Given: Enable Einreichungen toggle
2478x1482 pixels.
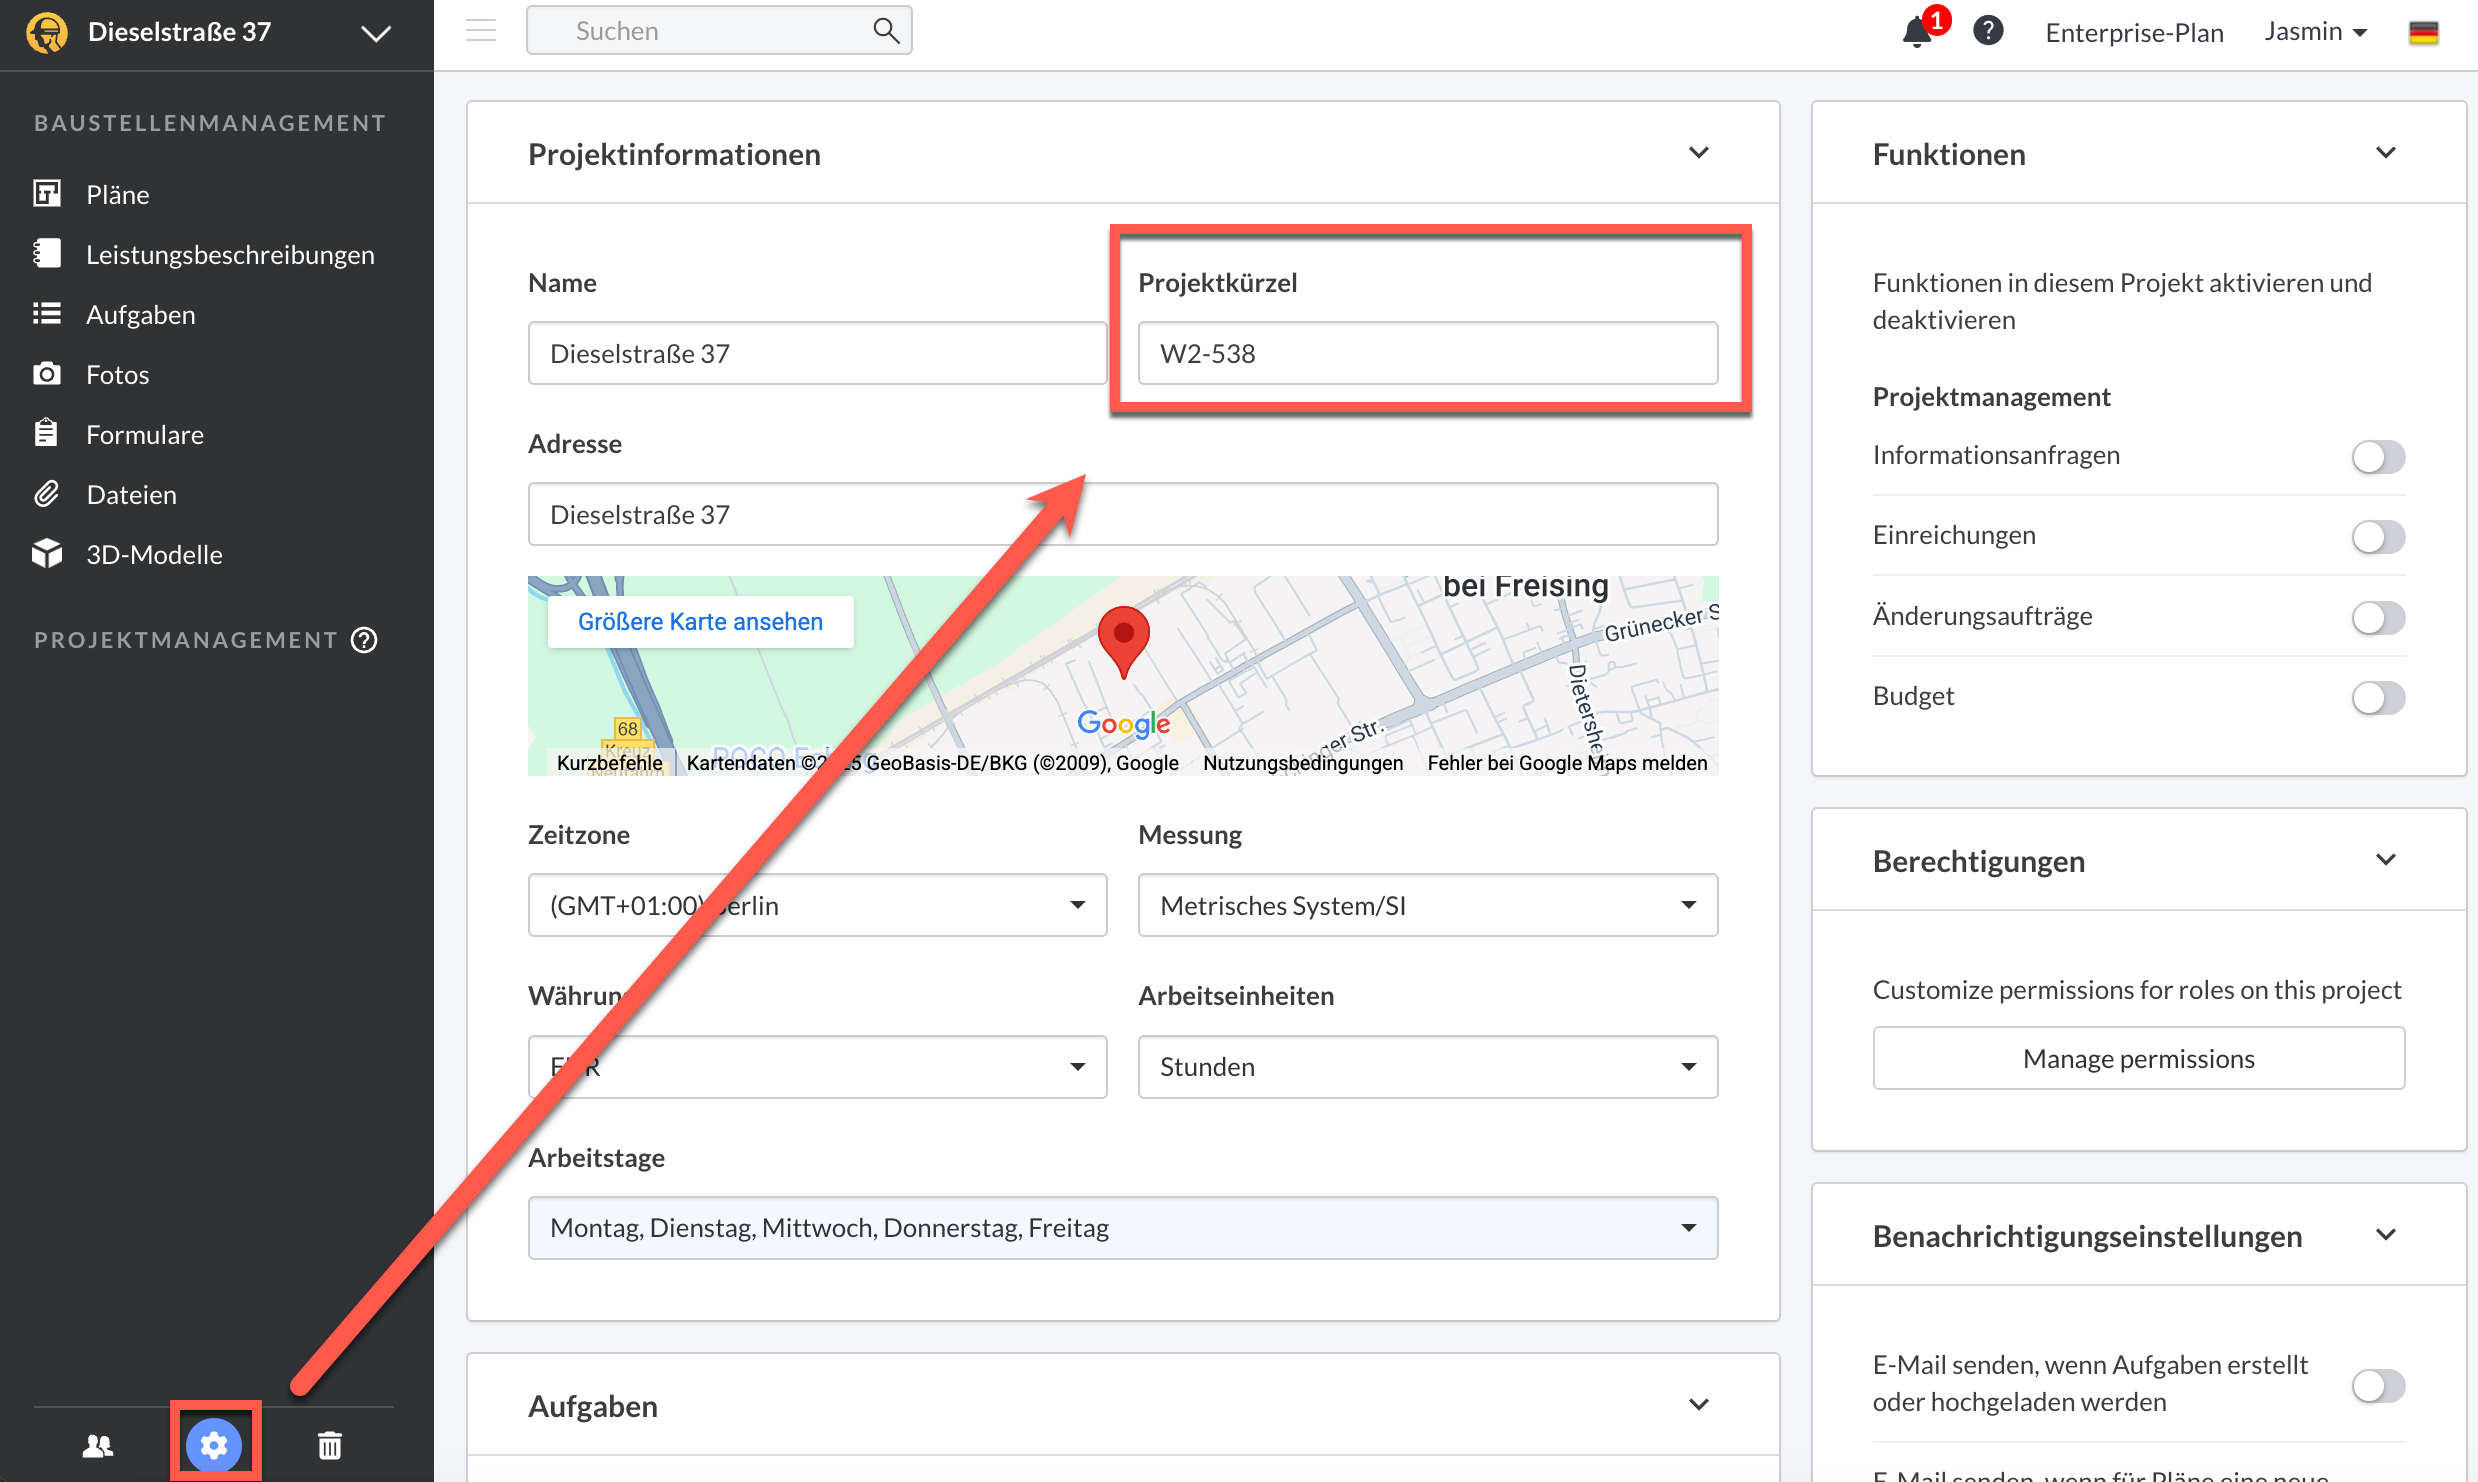Looking at the screenshot, I should click(x=2378, y=536).
